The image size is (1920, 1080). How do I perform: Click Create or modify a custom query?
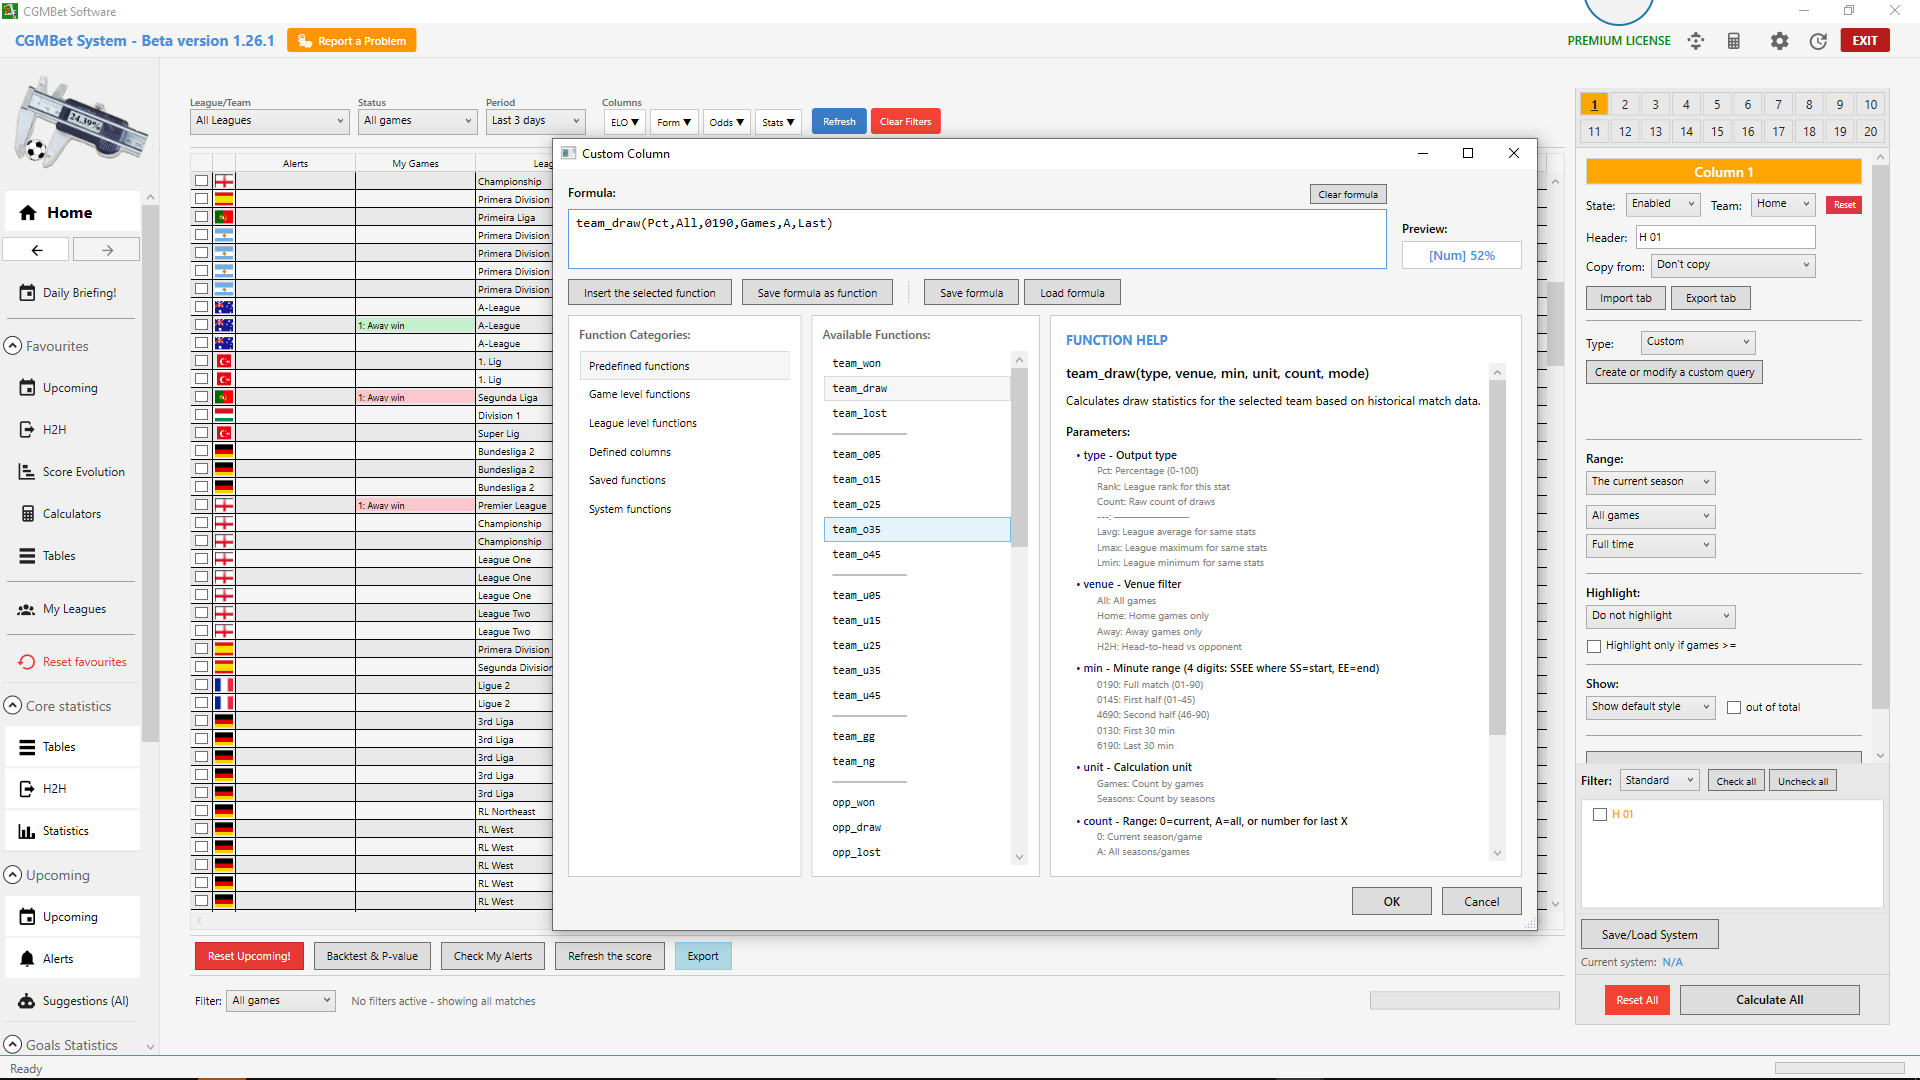(1673, 371)
